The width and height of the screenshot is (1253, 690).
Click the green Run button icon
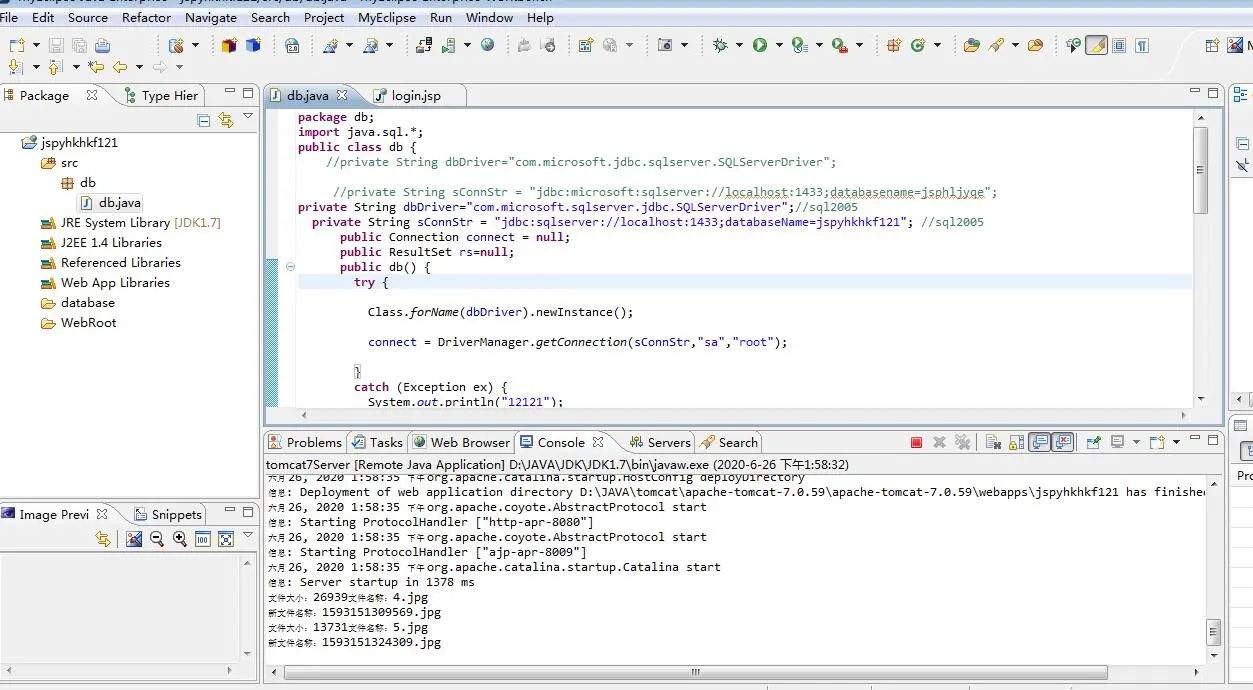coord(760,45)
